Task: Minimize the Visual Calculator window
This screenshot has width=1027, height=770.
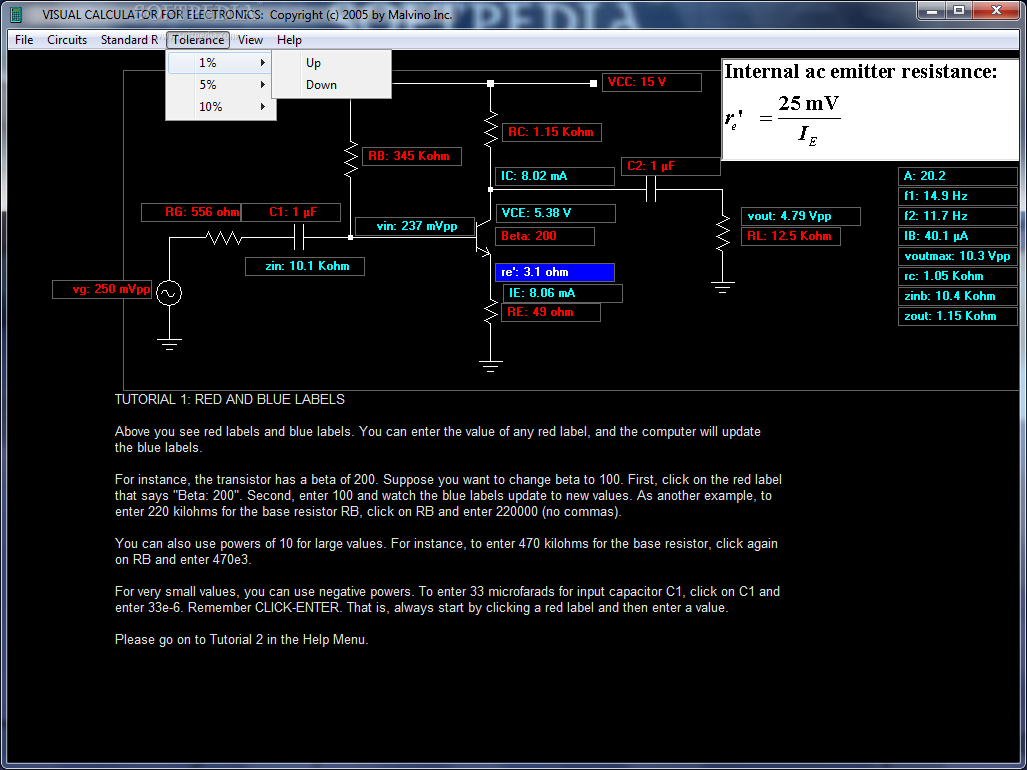Action: (x=931, y=10)
